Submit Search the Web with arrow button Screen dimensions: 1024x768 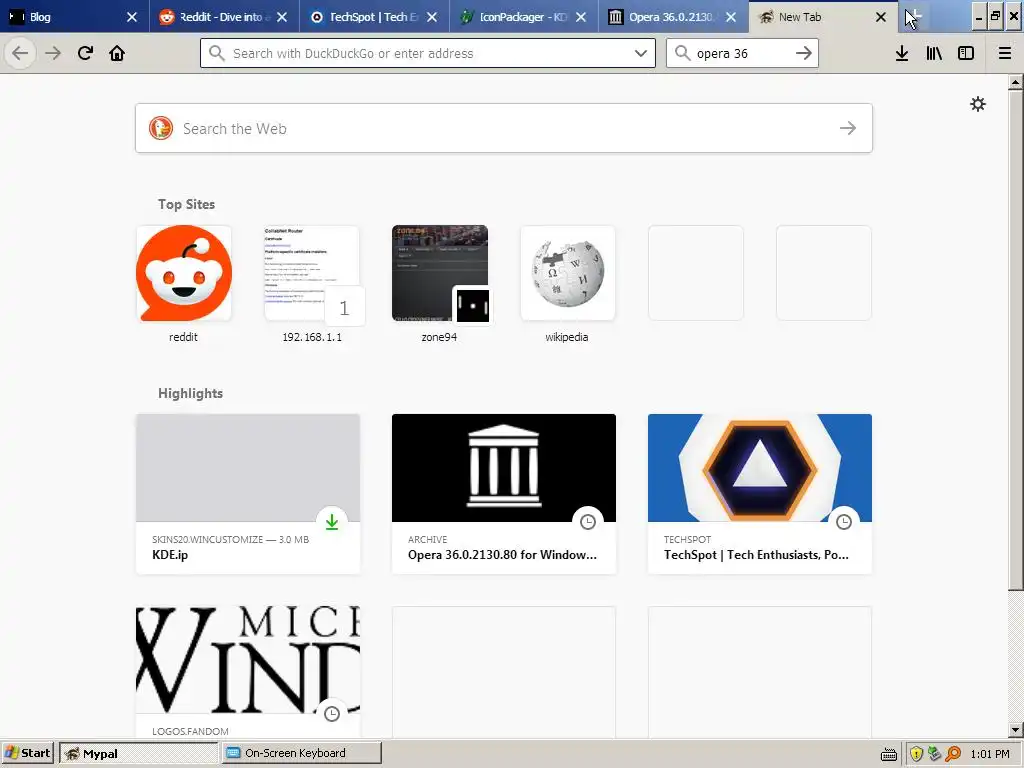848,128
